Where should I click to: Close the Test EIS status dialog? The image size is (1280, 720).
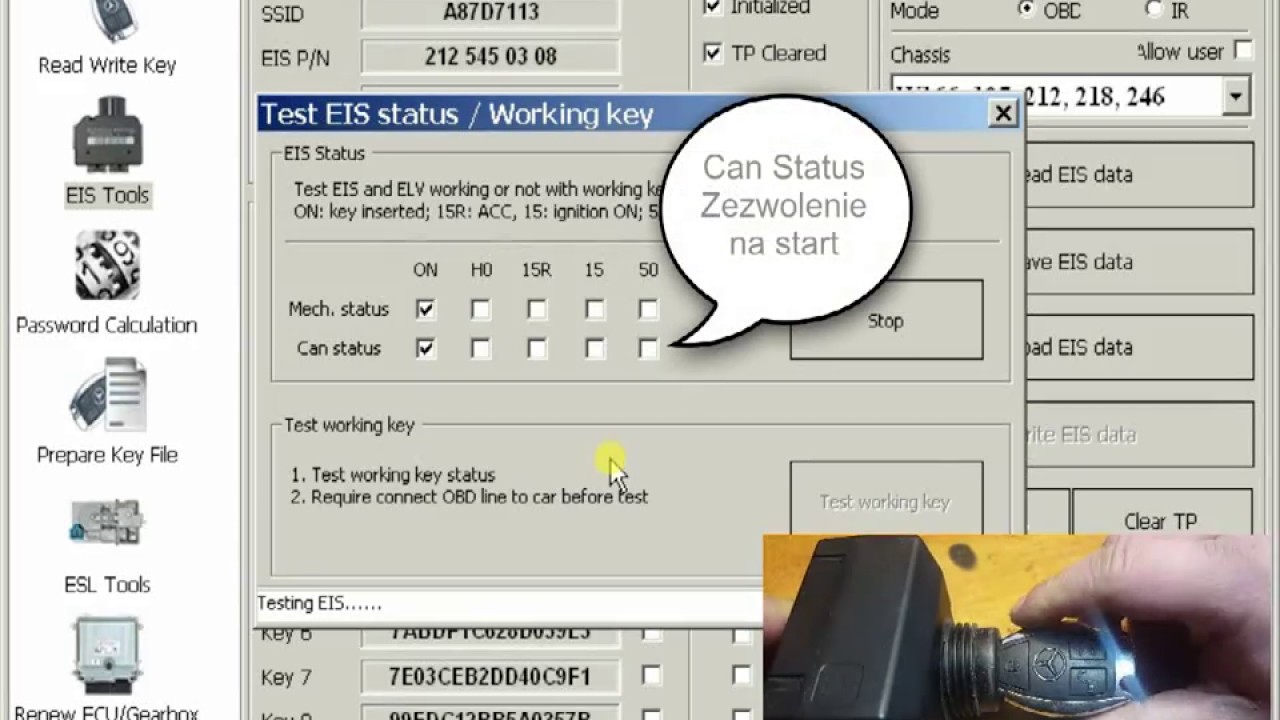[x=1003, y=114]
